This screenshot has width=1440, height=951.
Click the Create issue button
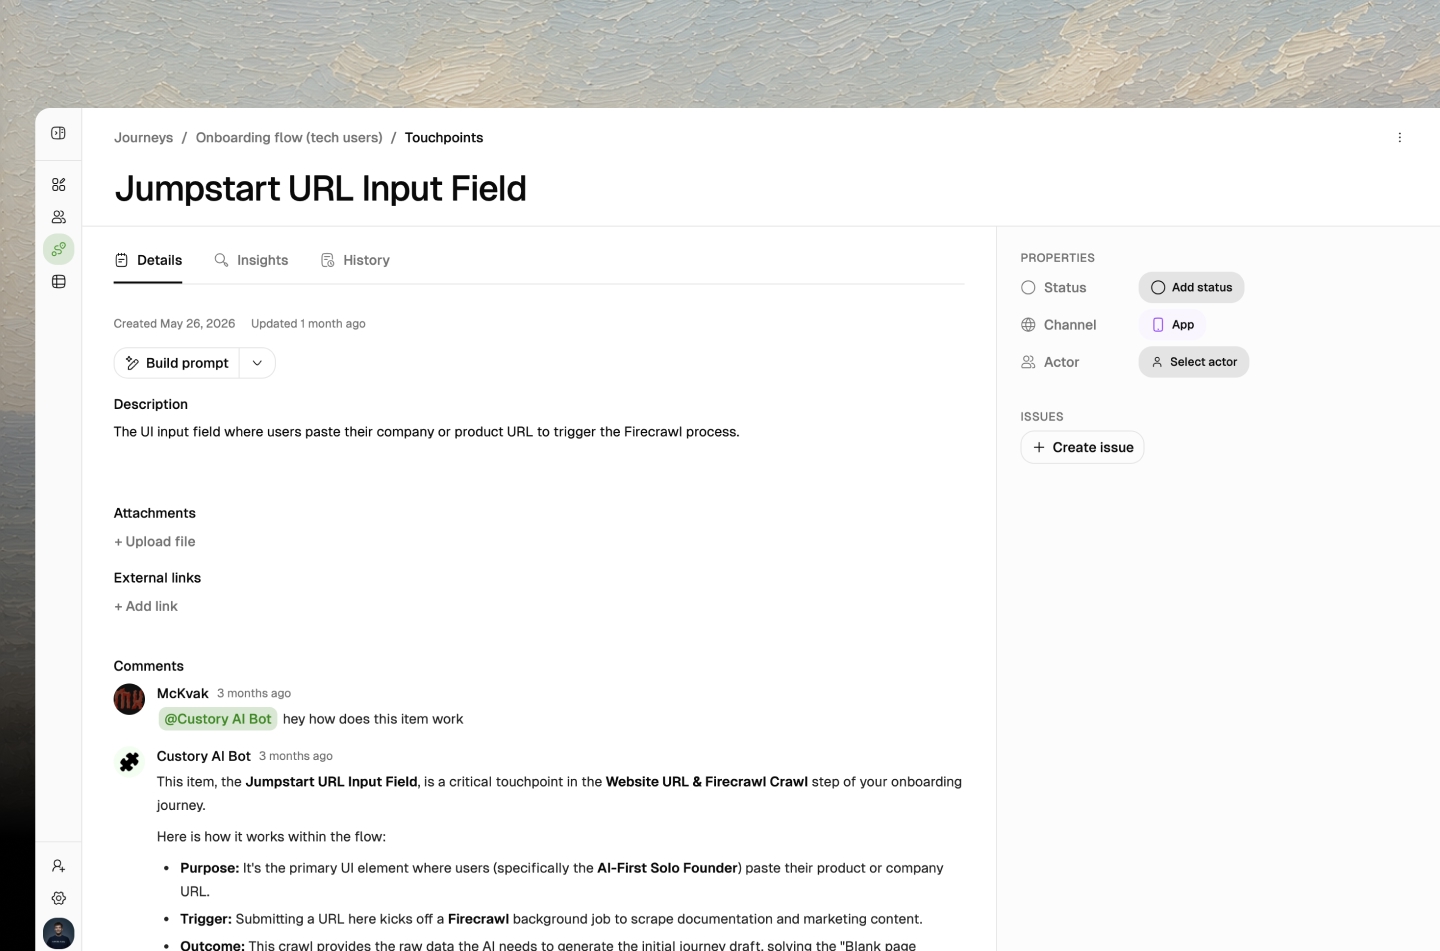1082,447
